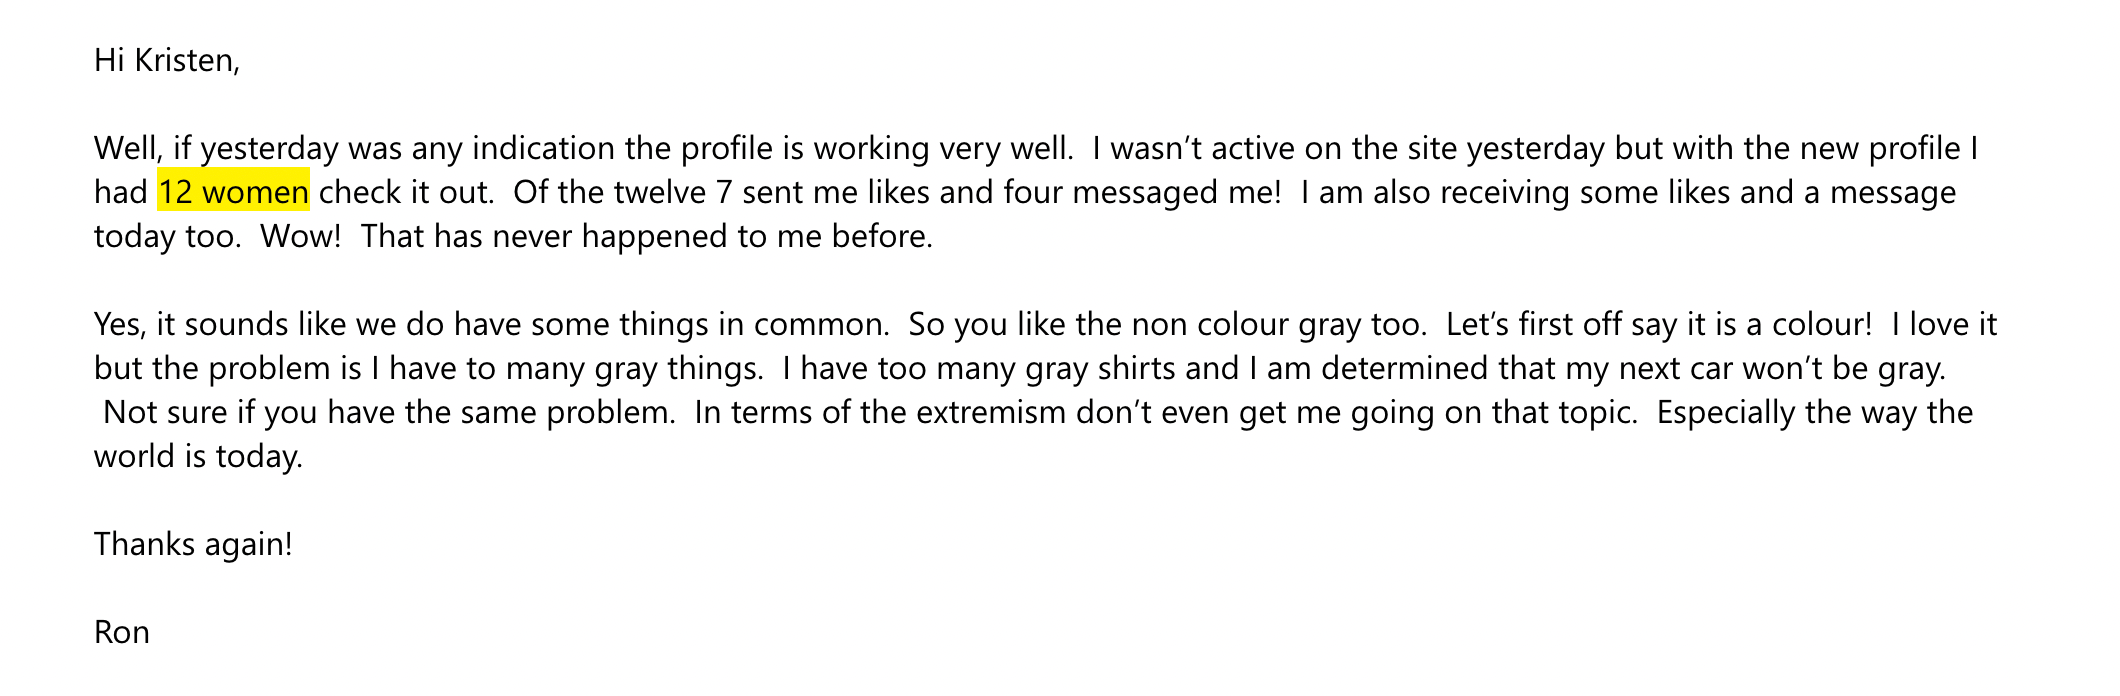Click the "Thanks again!" line
Image resolution: width=2120 pixels, height=696 pixels.
(x=193, y=544)
